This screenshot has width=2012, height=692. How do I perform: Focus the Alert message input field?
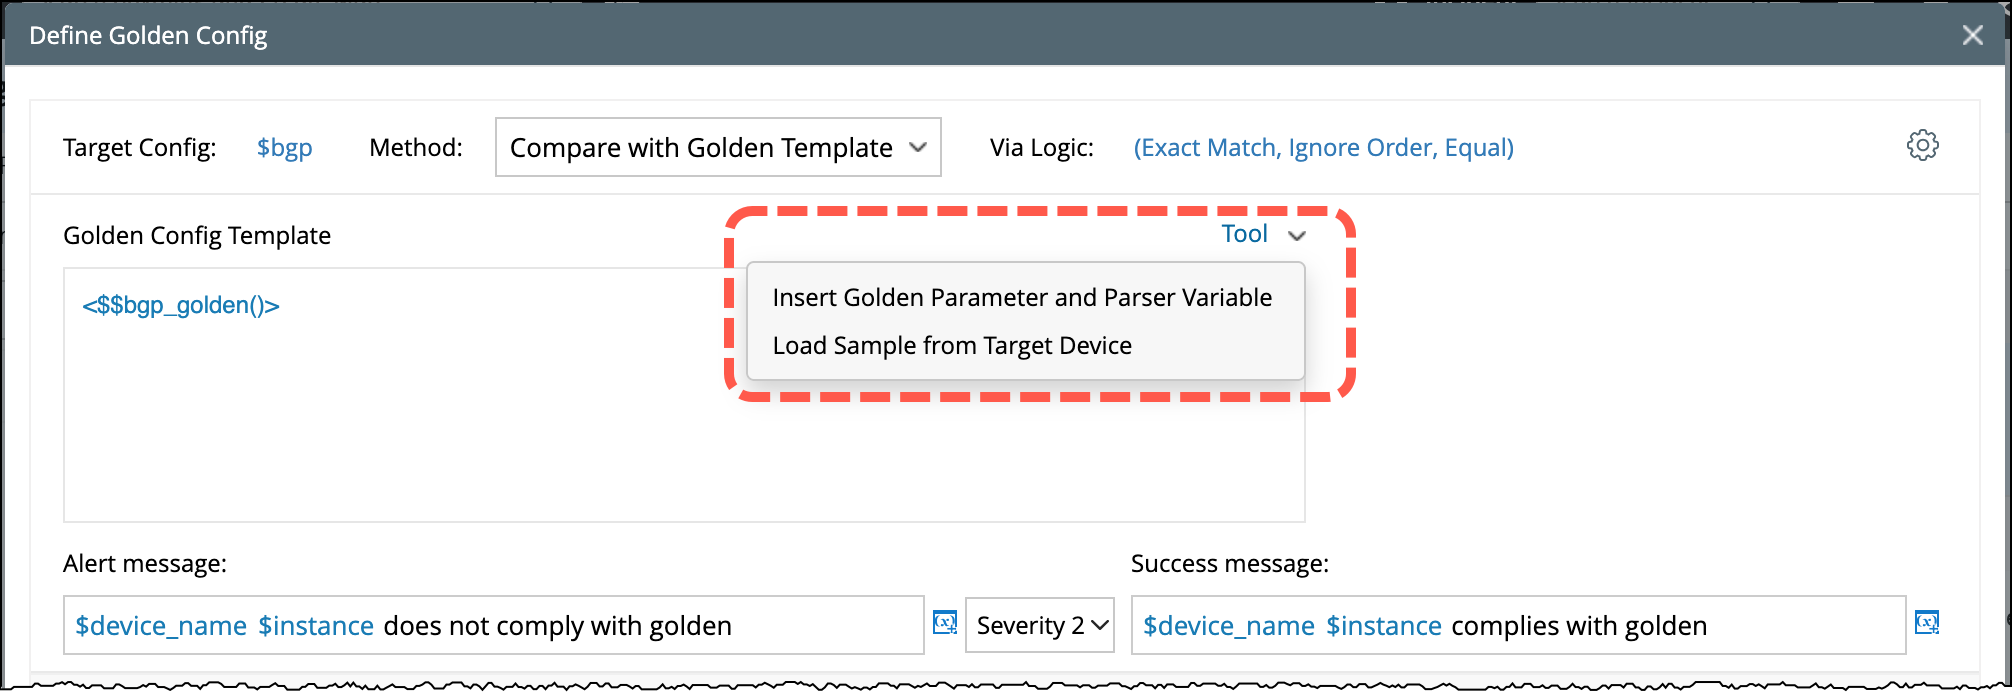click(x=820, y=626)
